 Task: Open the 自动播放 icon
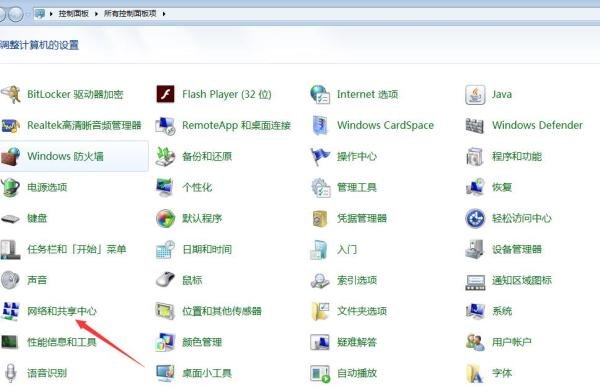pos(320,373)
